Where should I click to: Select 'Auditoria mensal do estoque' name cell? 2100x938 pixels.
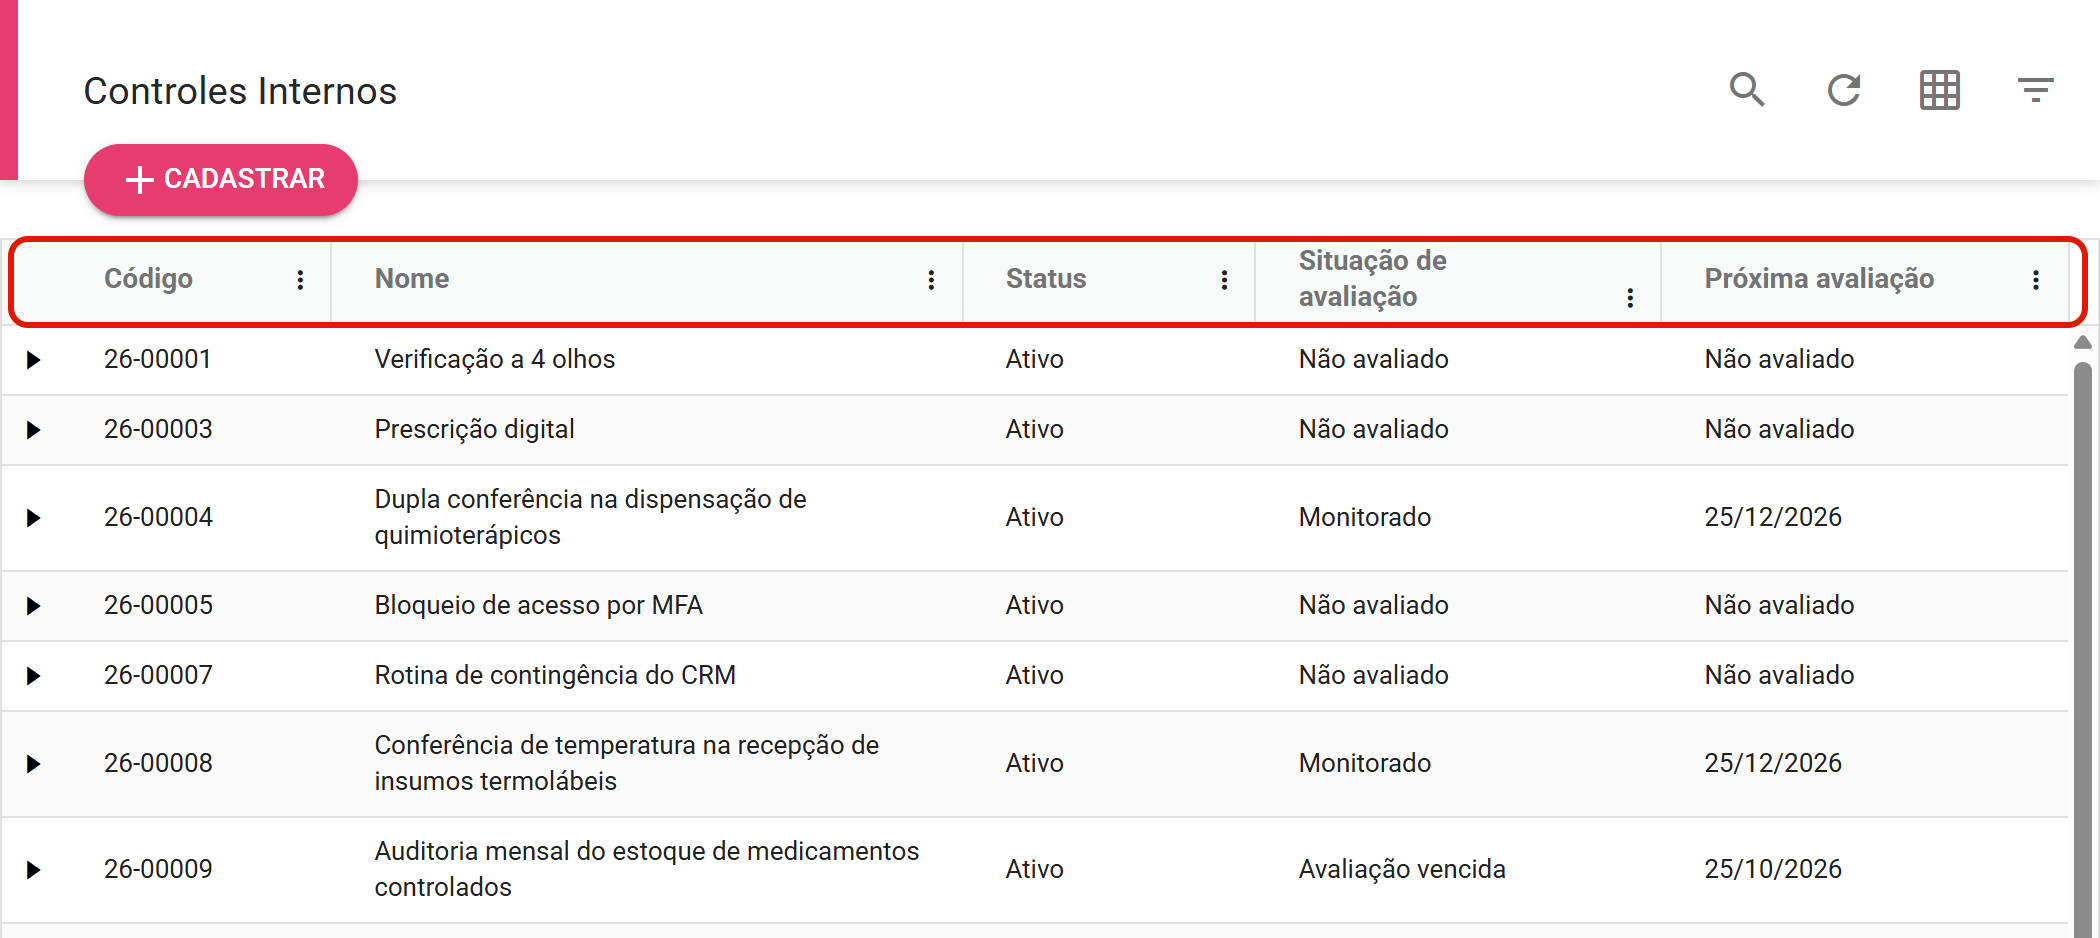click(x=646, y=870)
